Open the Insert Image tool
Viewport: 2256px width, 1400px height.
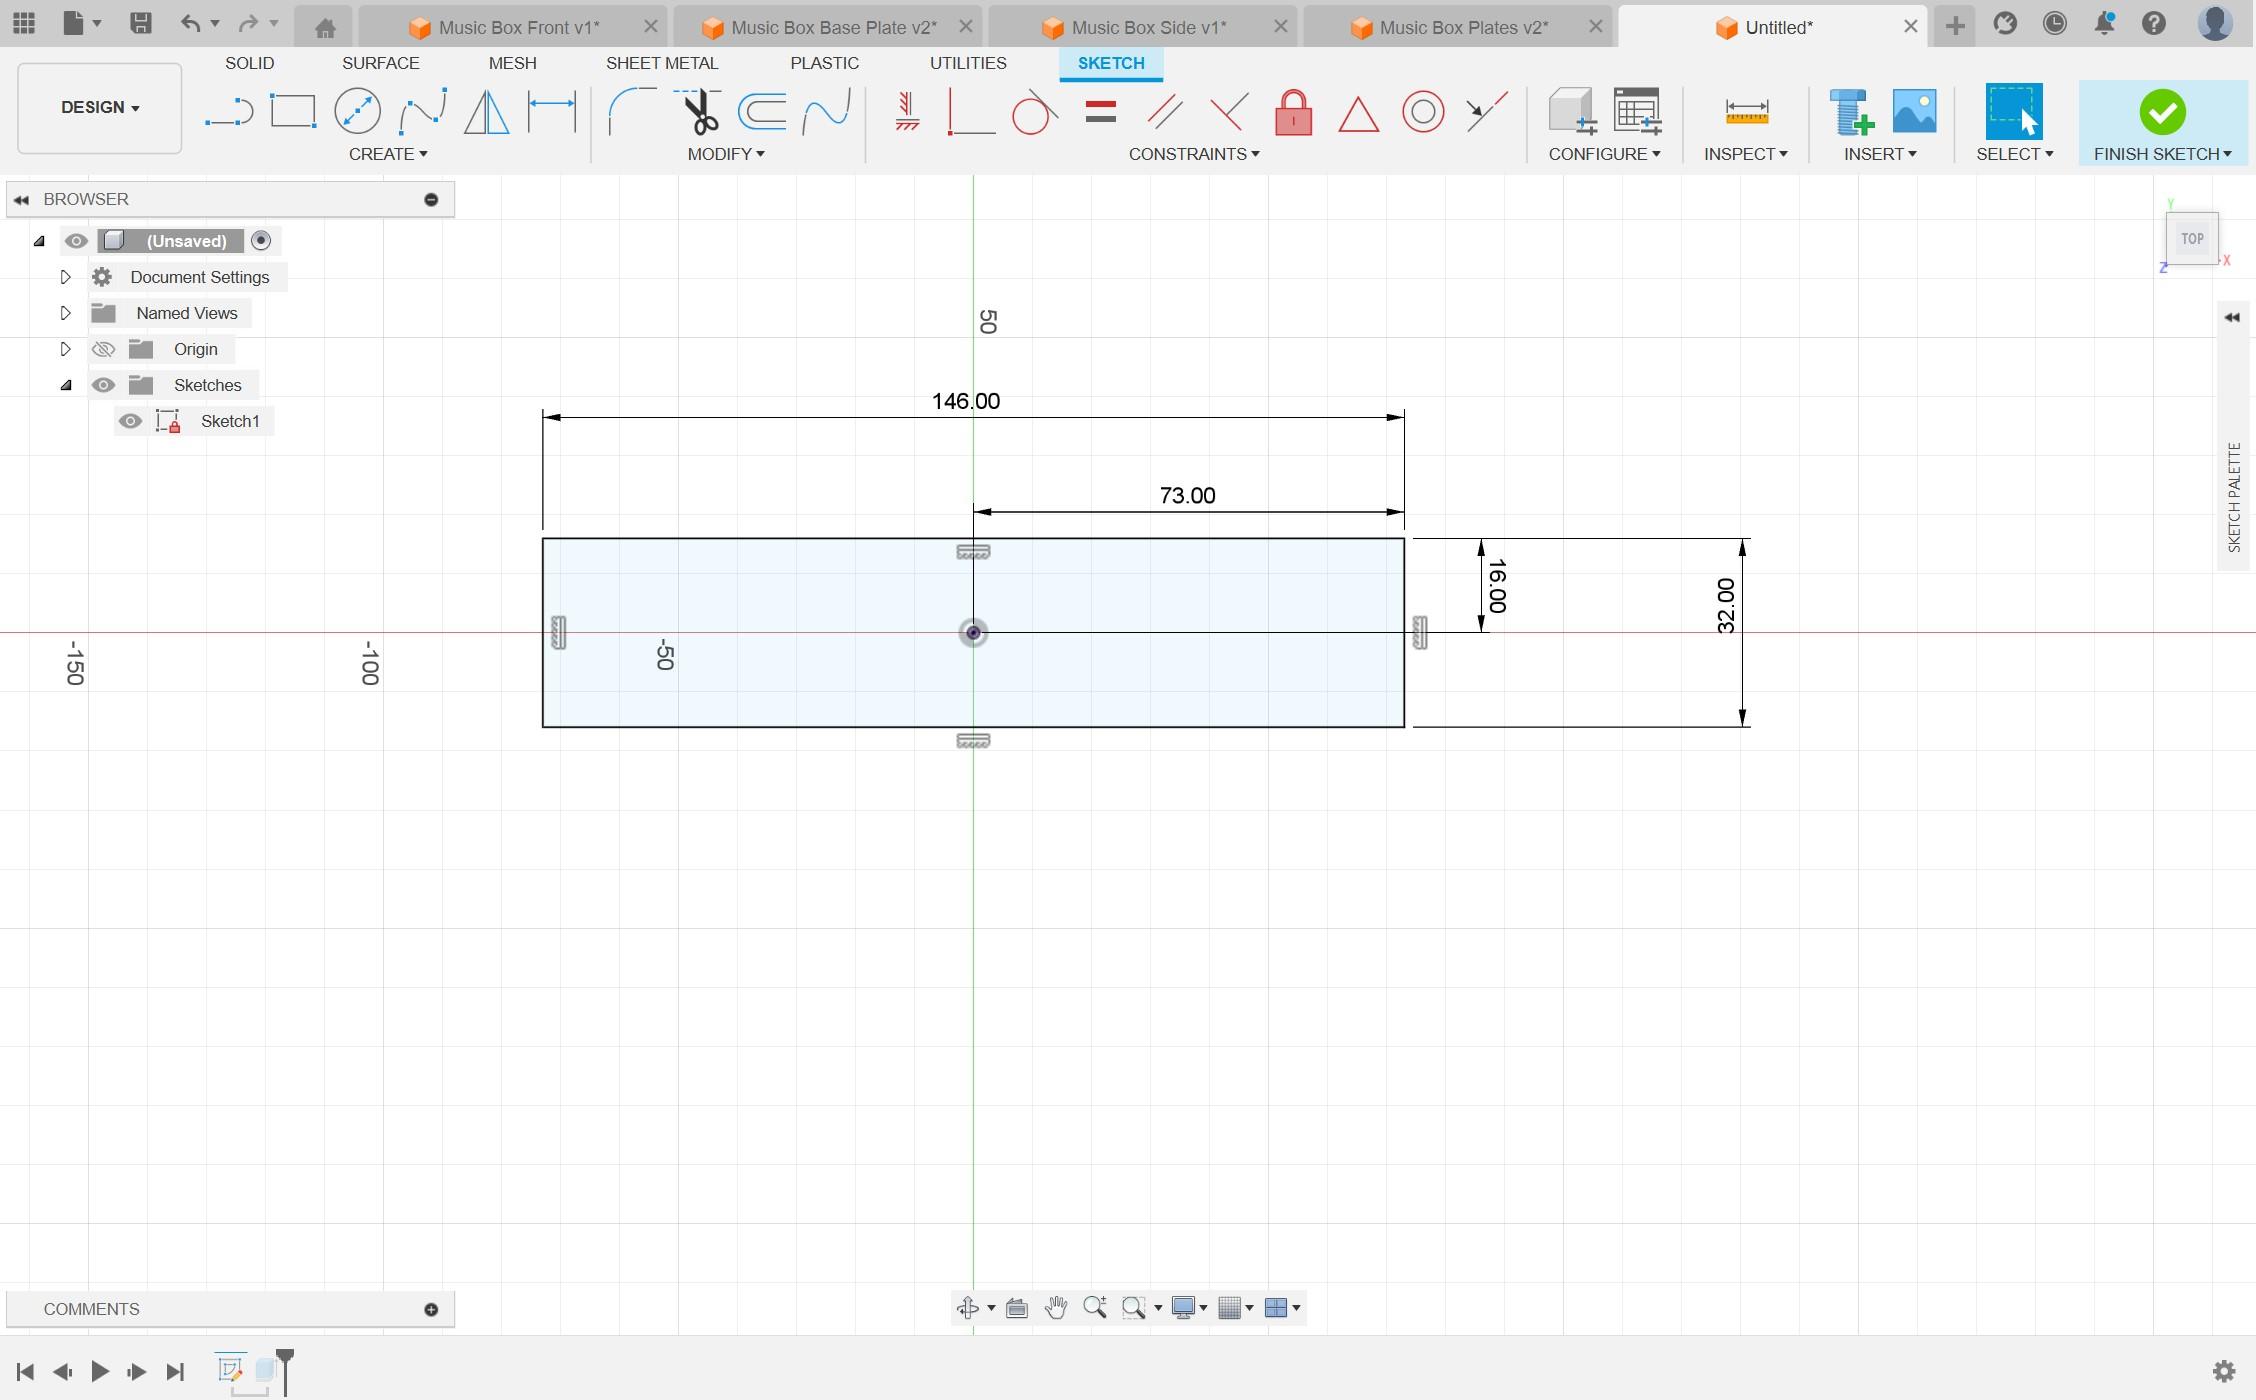coord(1914,111)
